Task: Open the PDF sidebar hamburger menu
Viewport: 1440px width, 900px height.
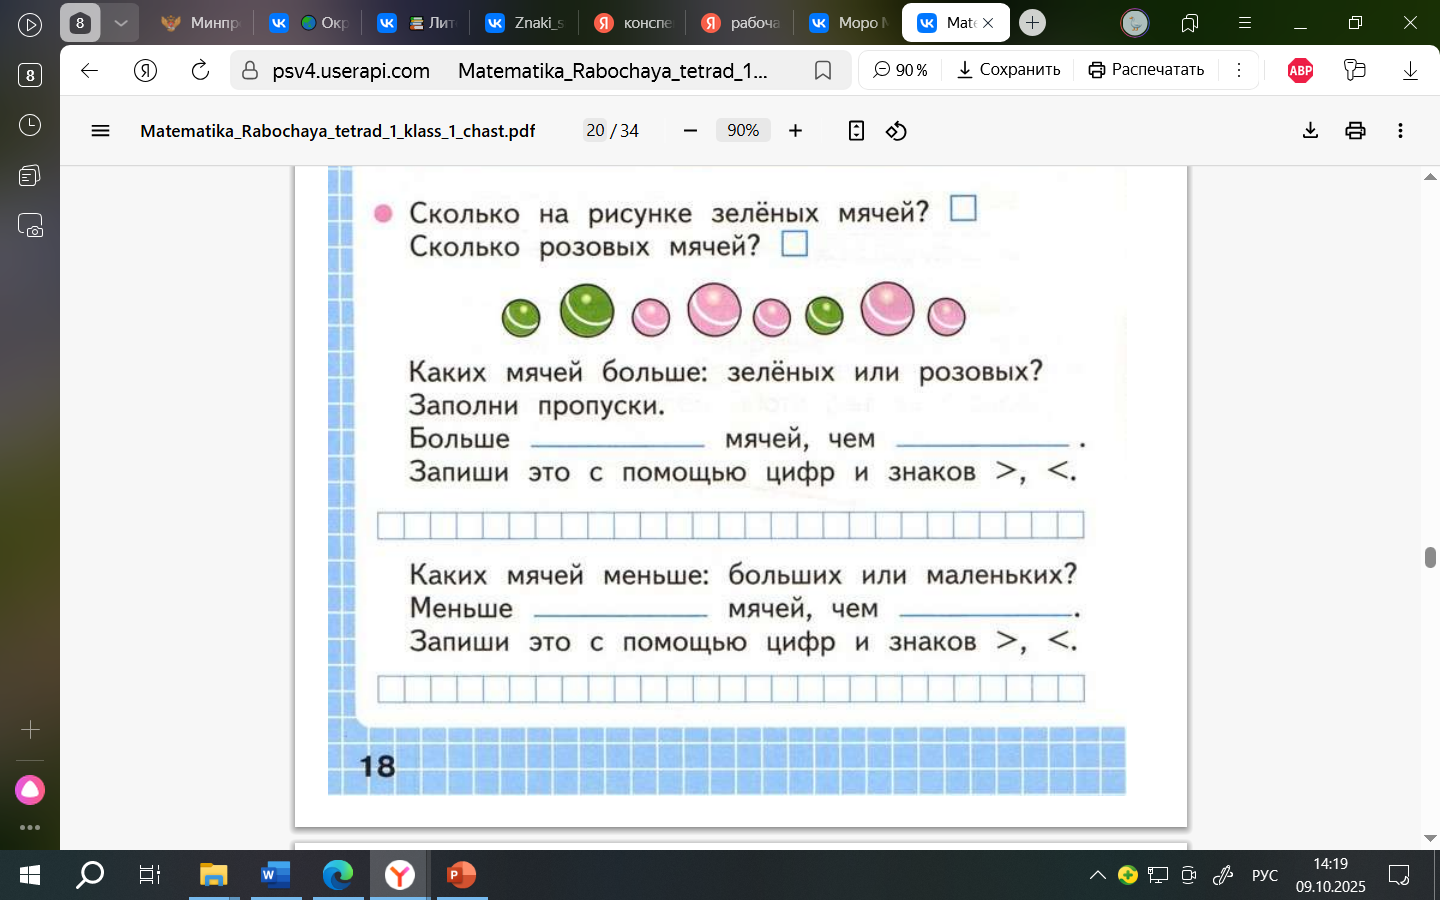Action: click(x=100, y=131)
